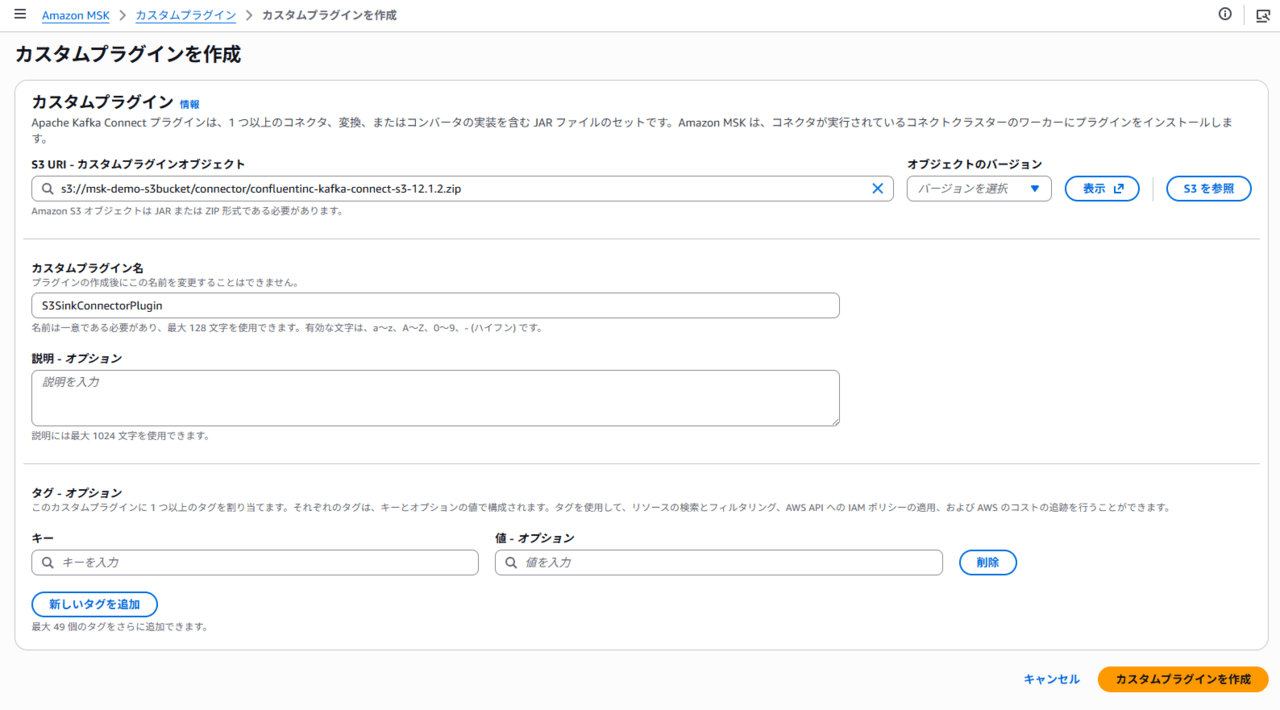Click into the 説明 description textarea

pos(435,398)
